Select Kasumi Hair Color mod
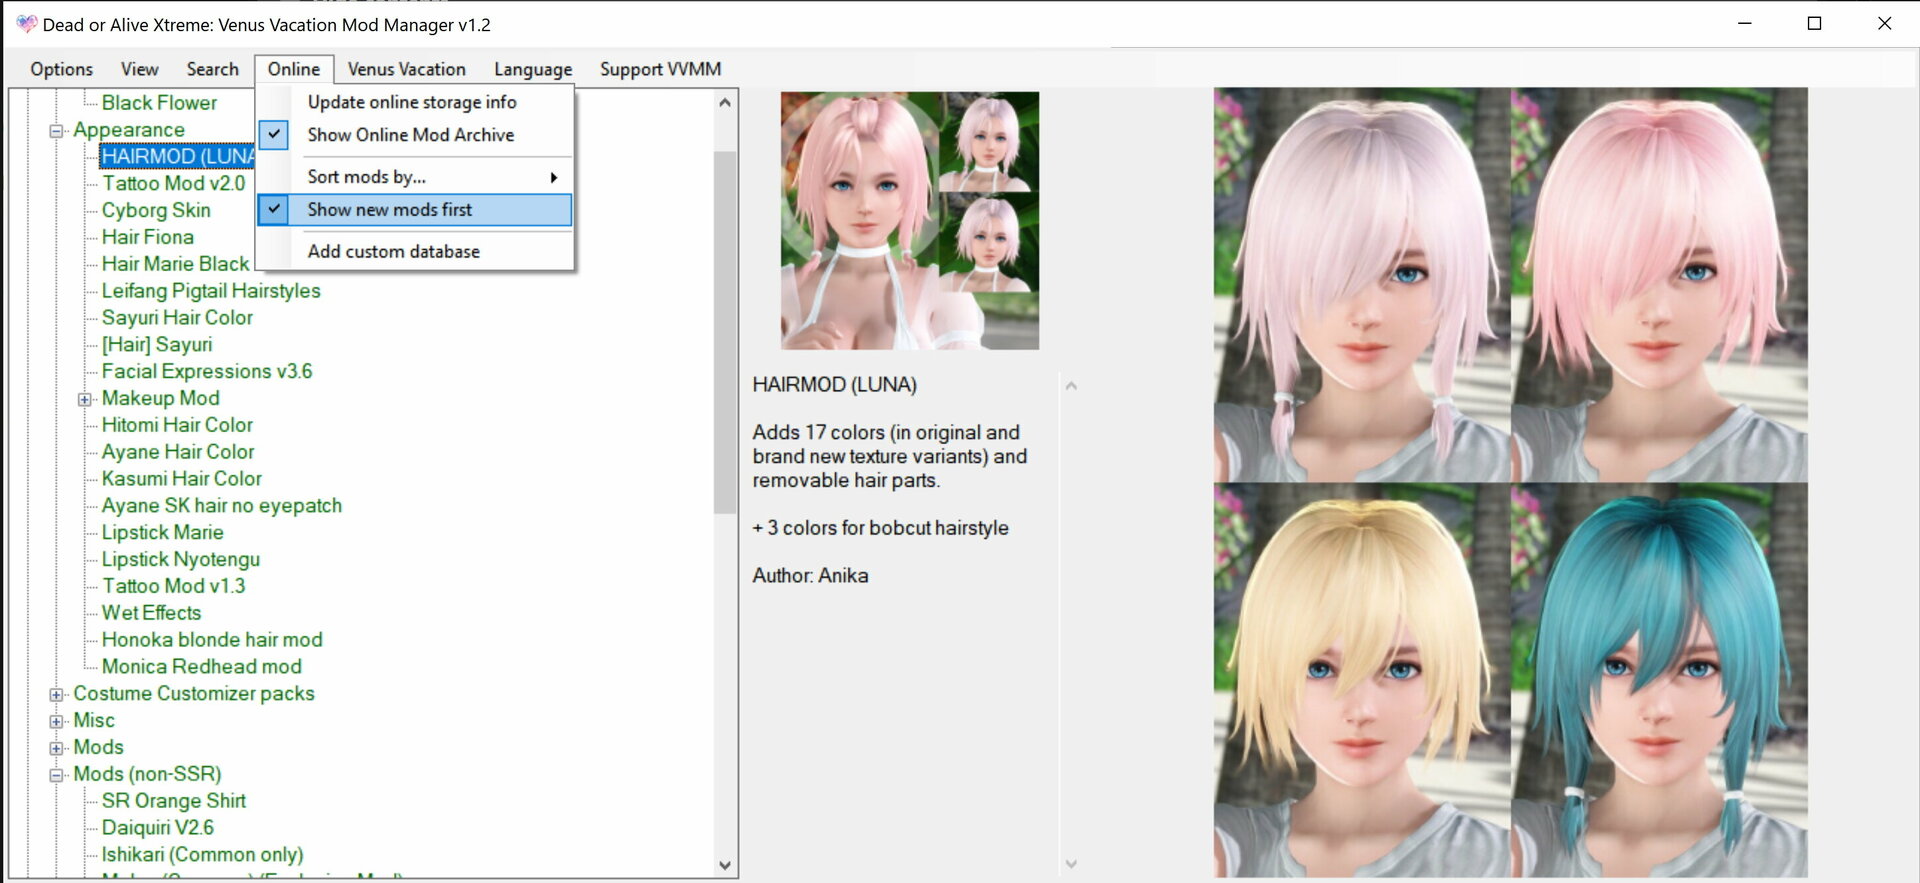Viewport: 1920px width, 883px height. click(x=181, y=479)
